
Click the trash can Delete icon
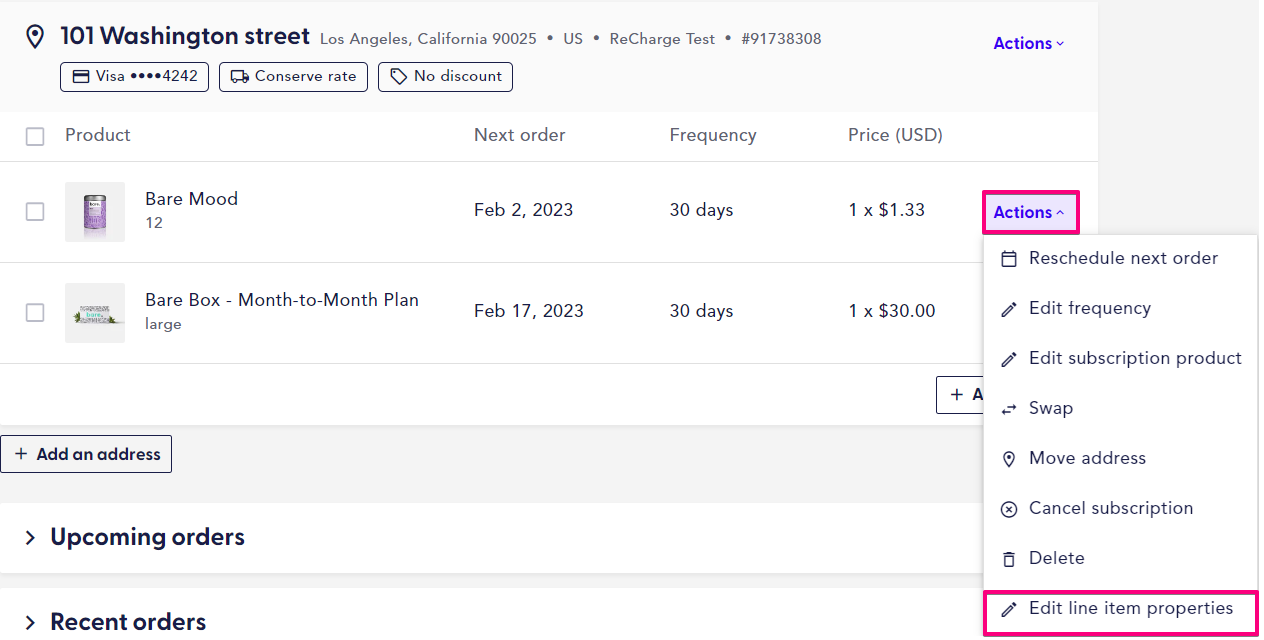click(x=1009, y=559)
